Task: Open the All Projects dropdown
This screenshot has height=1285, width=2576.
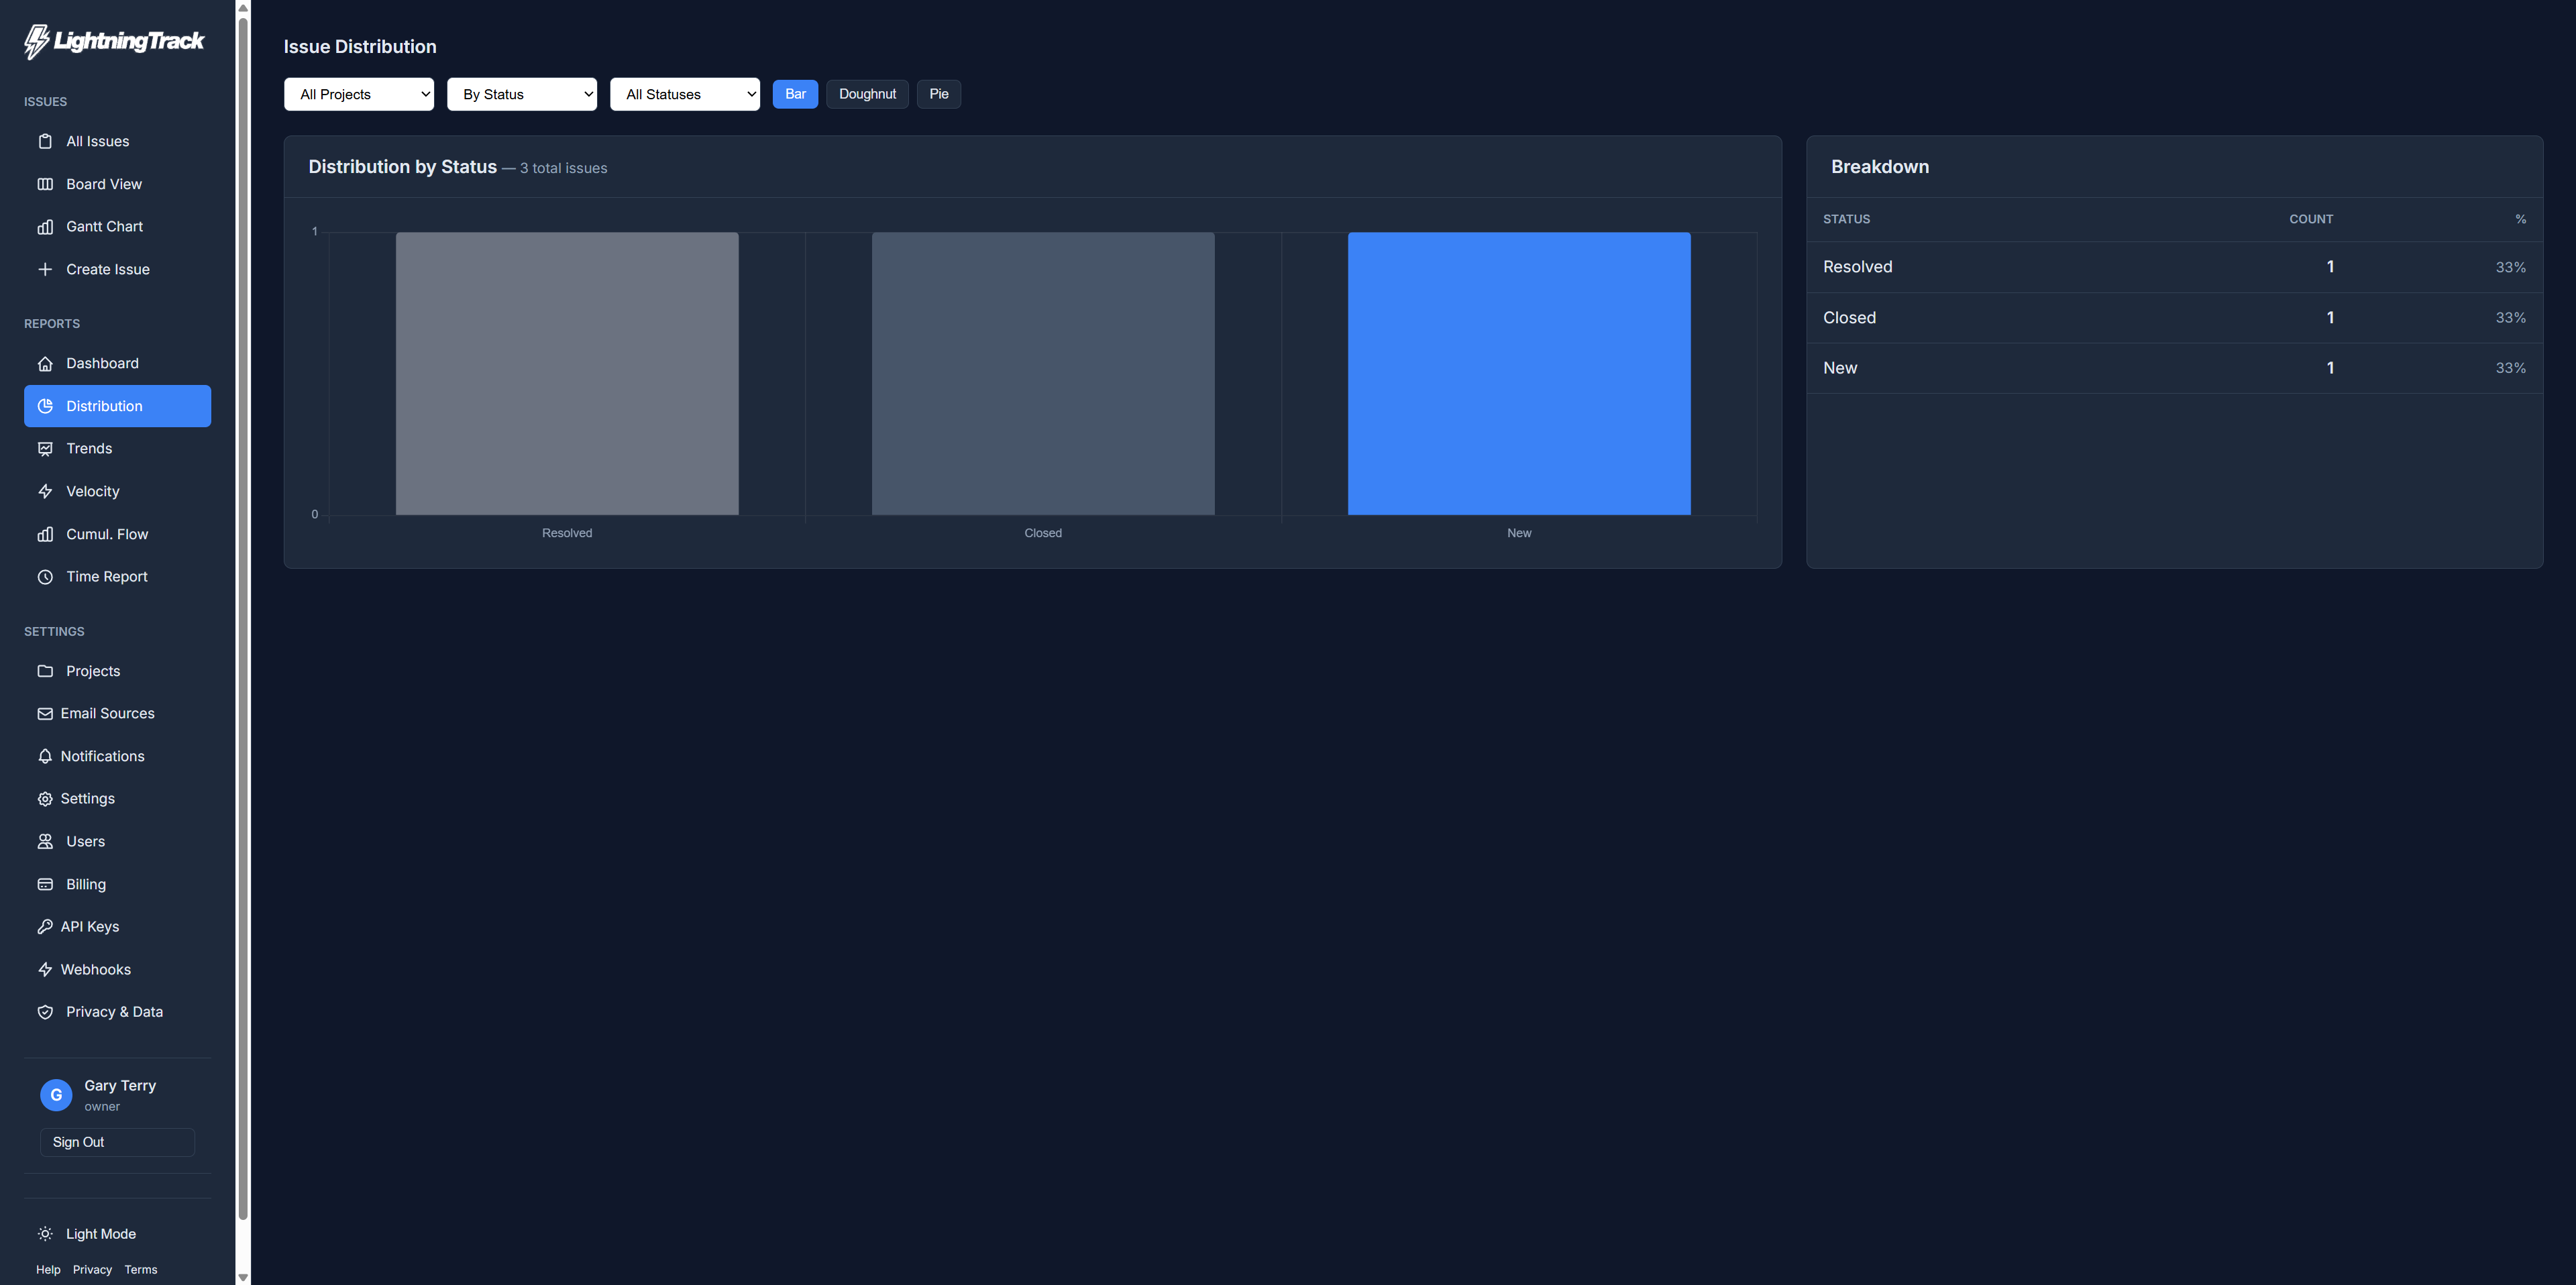Action: tap(358, 93)
